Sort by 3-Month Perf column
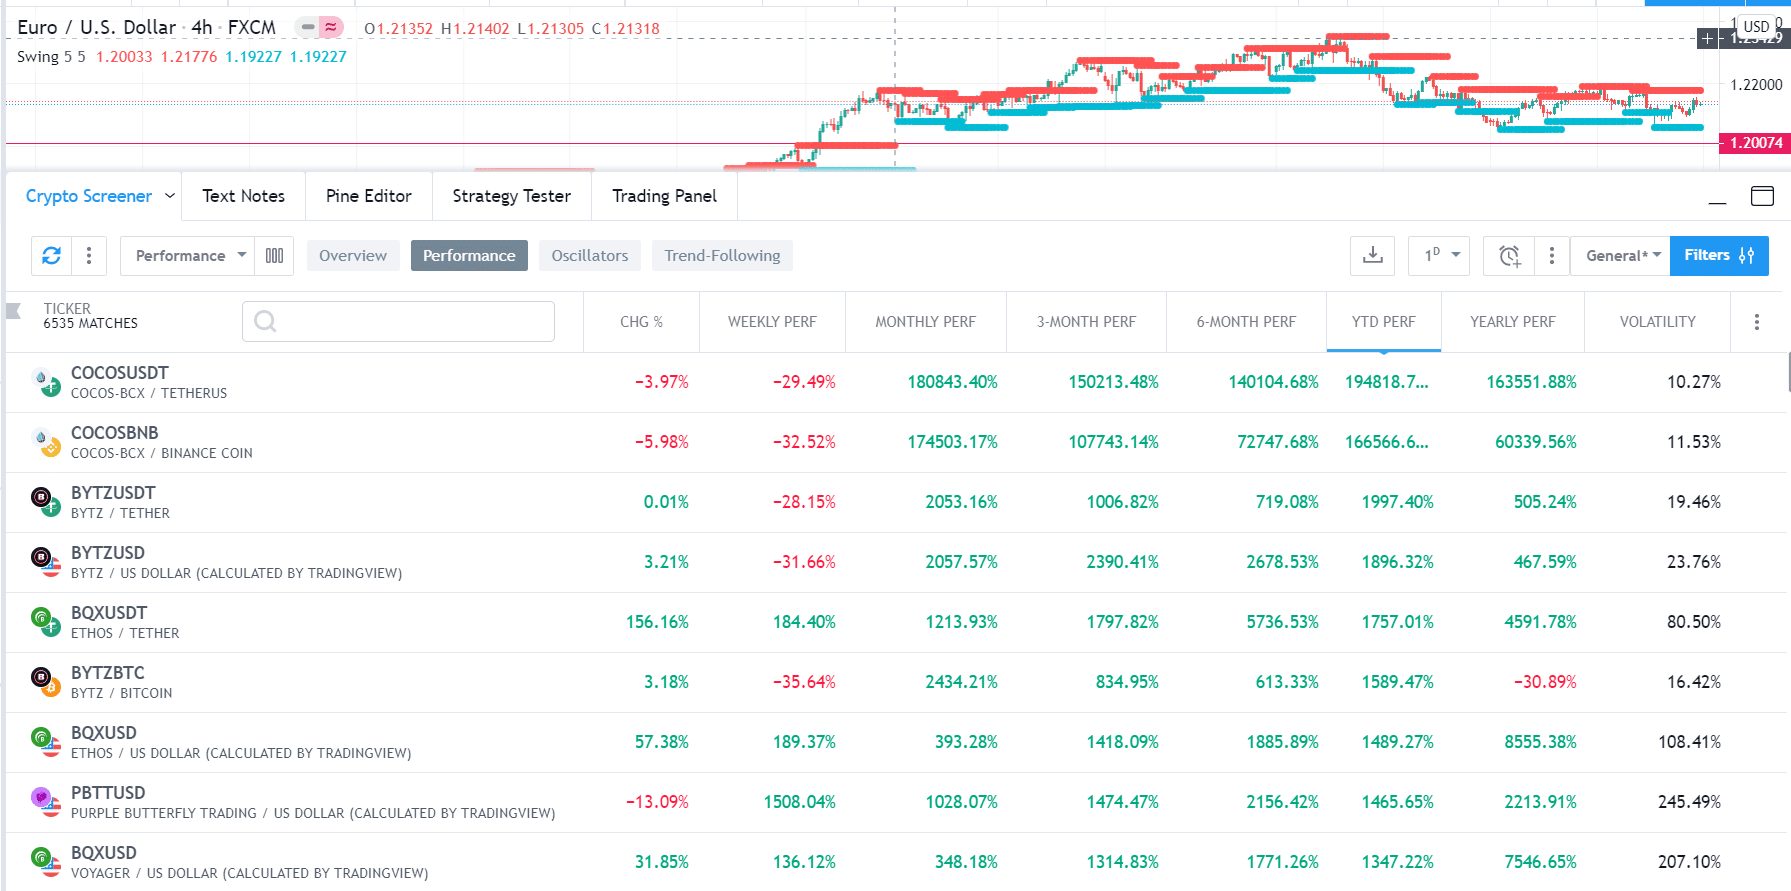Screen dimensions: 1791x891 (1086, 322)
